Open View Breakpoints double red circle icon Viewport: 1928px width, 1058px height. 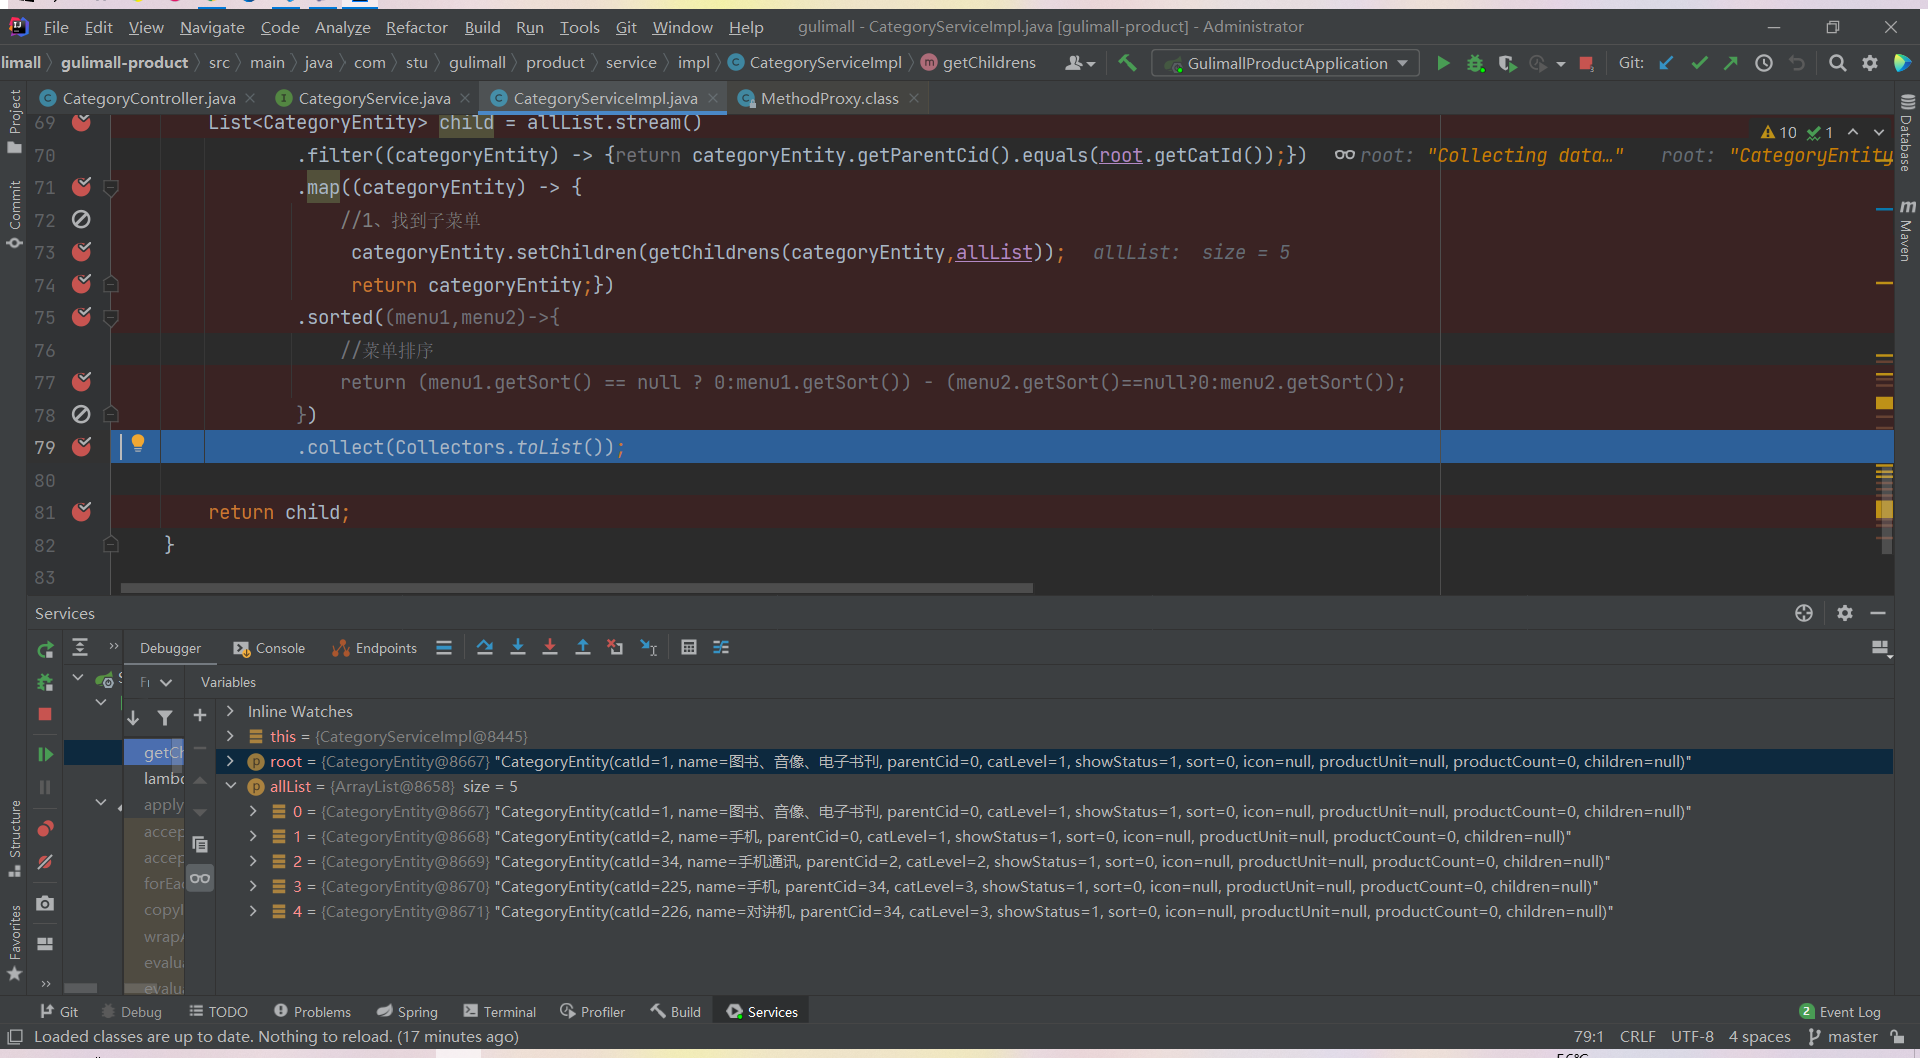pos(45,829)
